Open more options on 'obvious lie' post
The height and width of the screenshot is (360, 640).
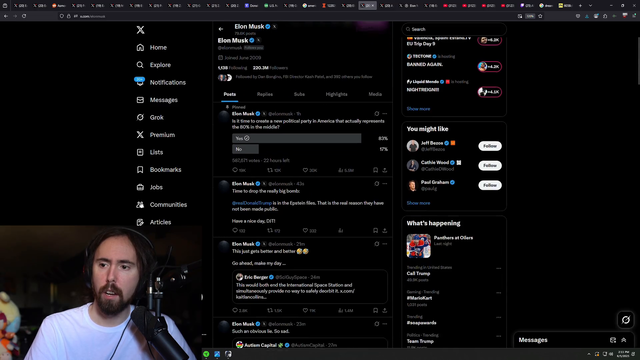pyautogui.click(x=384, y=324)
